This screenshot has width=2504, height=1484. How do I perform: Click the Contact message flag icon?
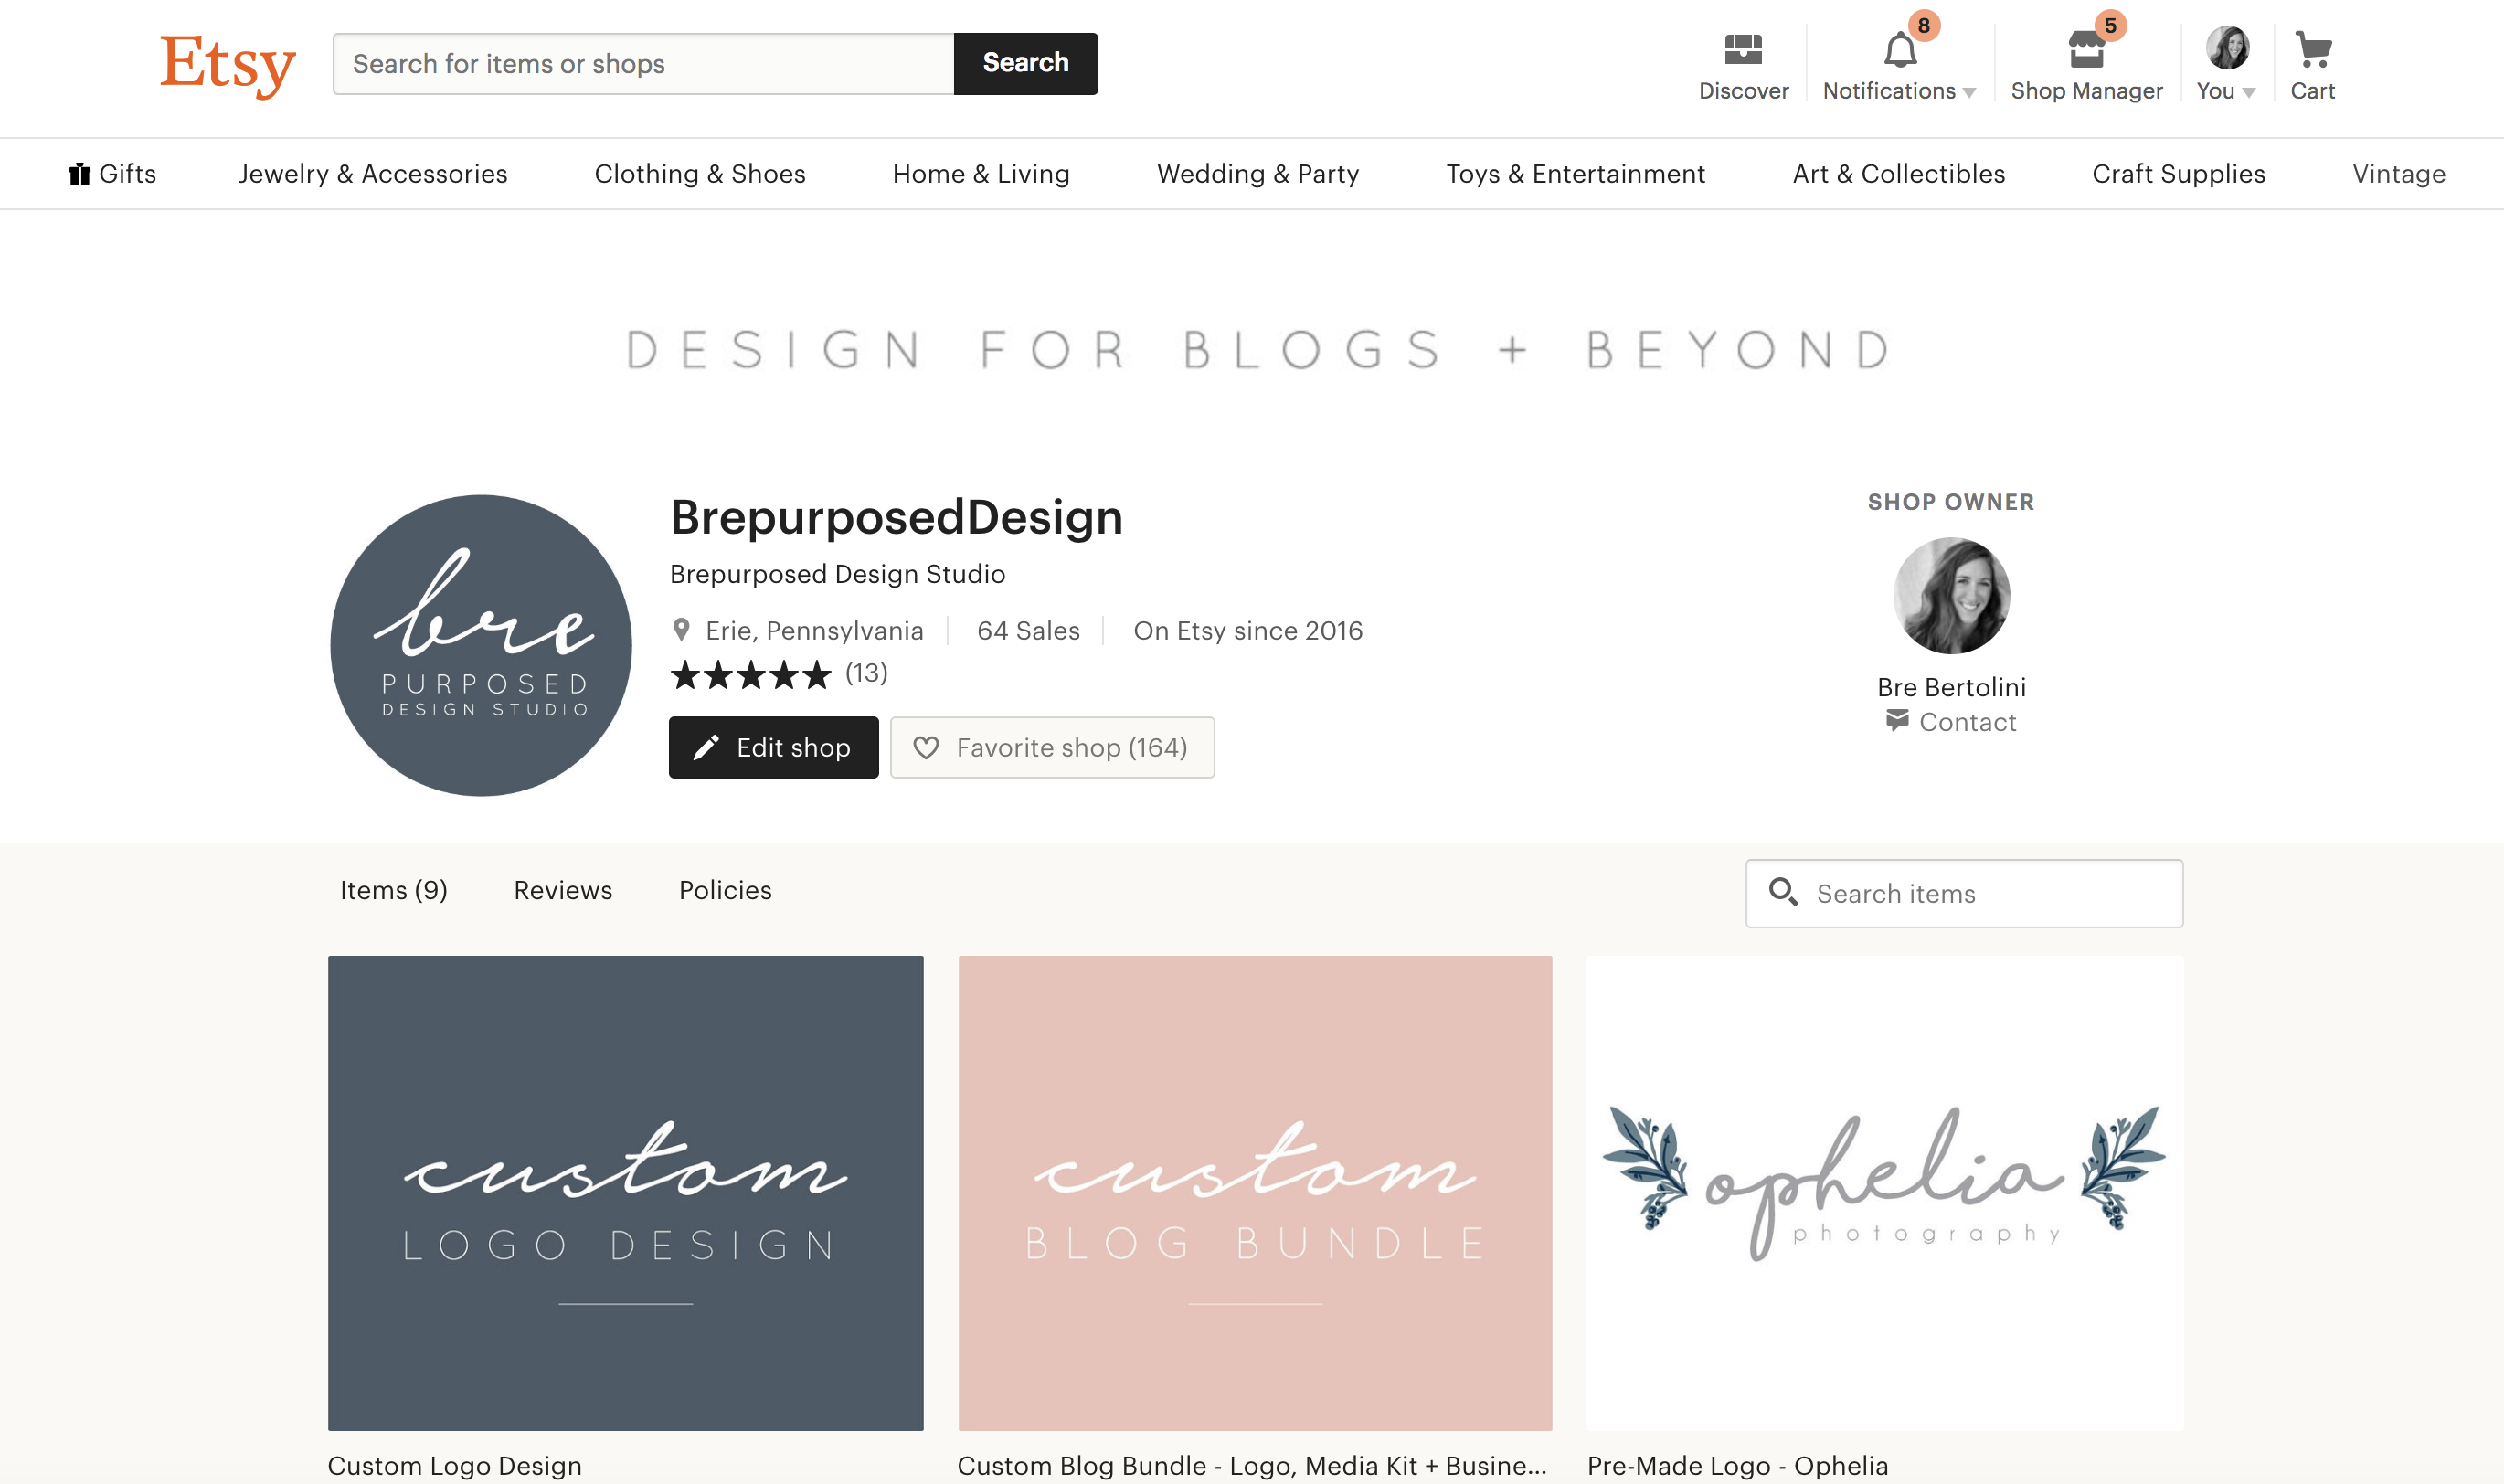click(x=1897, y=720)
